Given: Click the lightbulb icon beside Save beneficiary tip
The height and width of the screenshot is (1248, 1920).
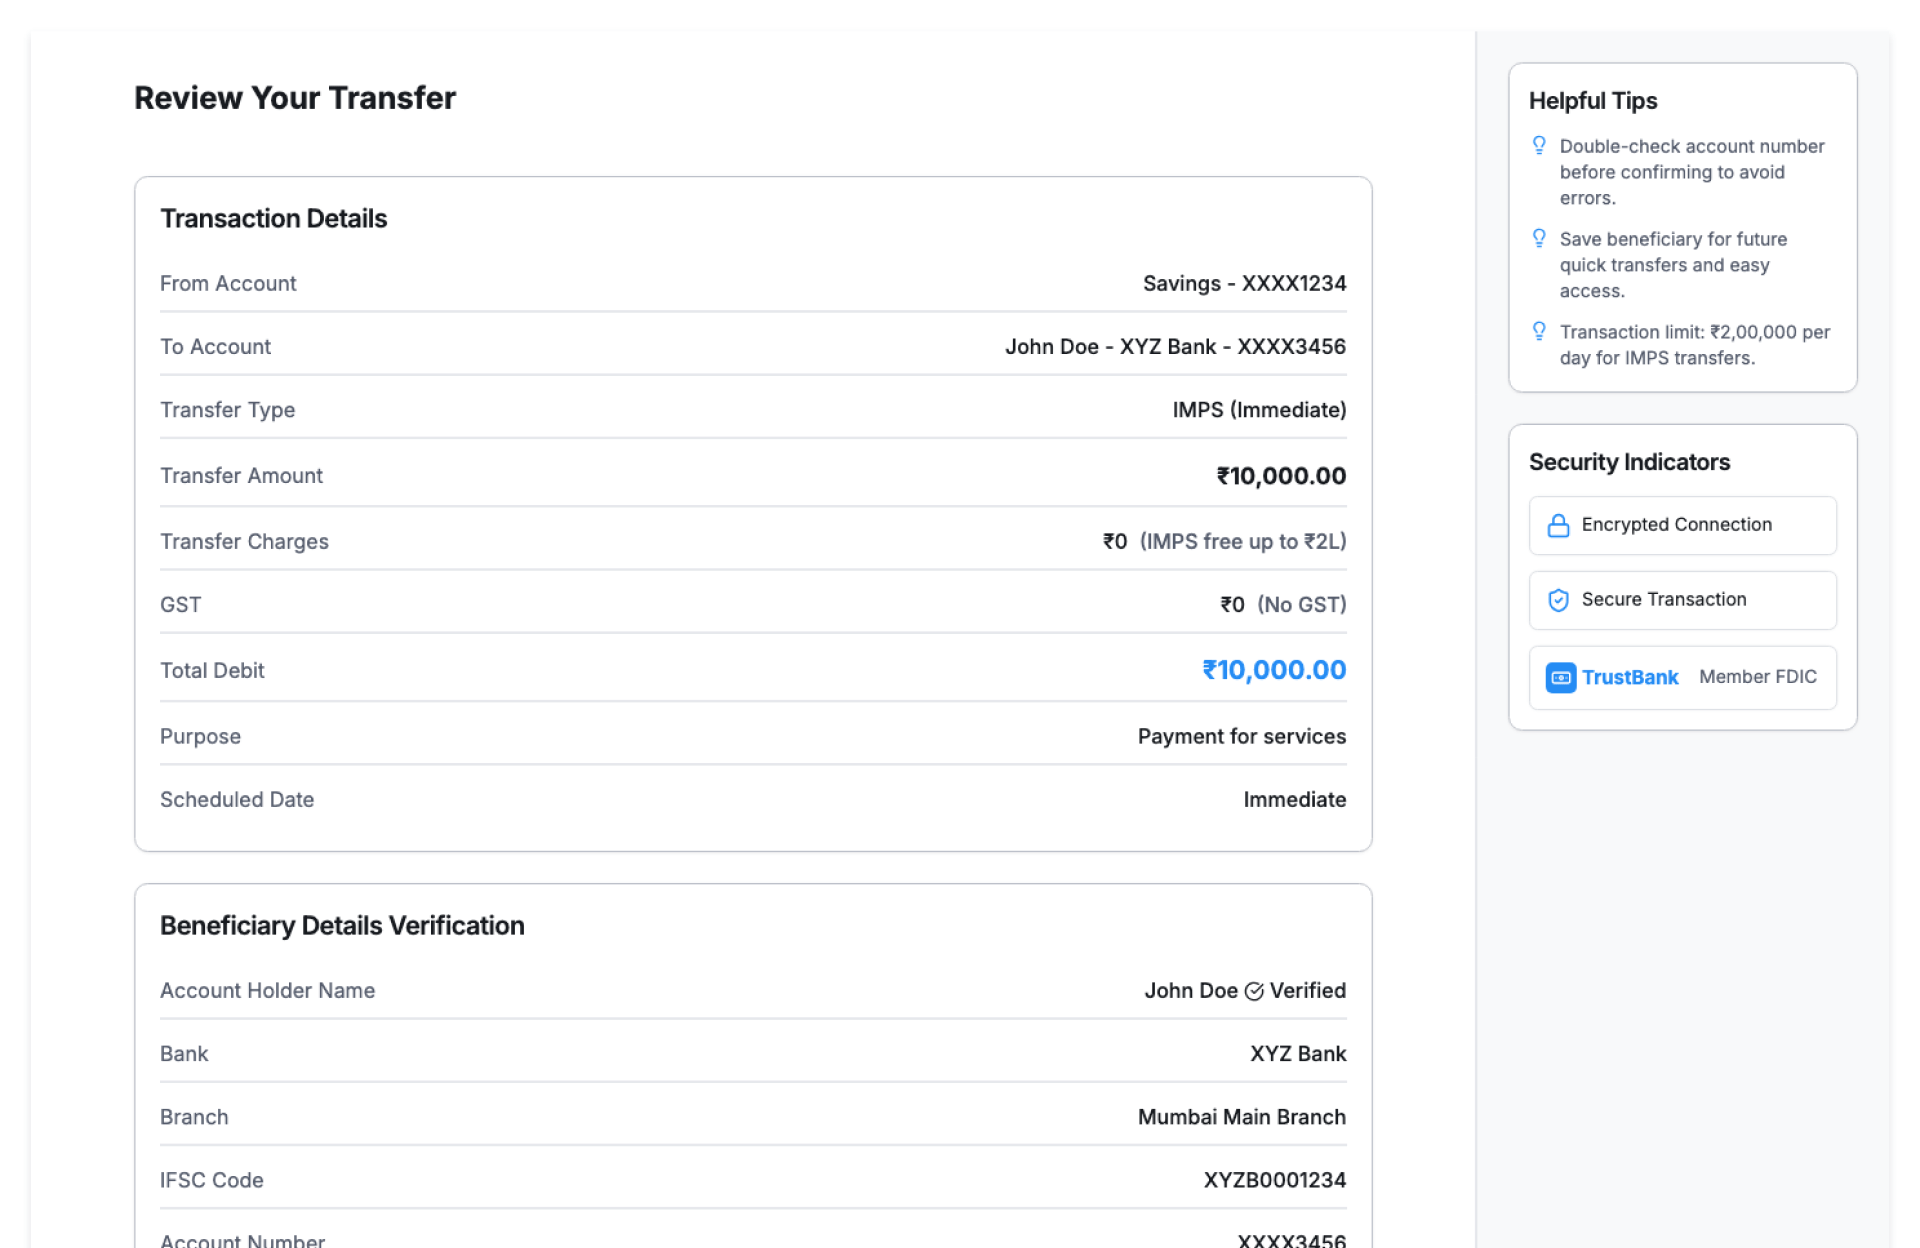Looking at the screenshot, I should (x=1539, y=238).
